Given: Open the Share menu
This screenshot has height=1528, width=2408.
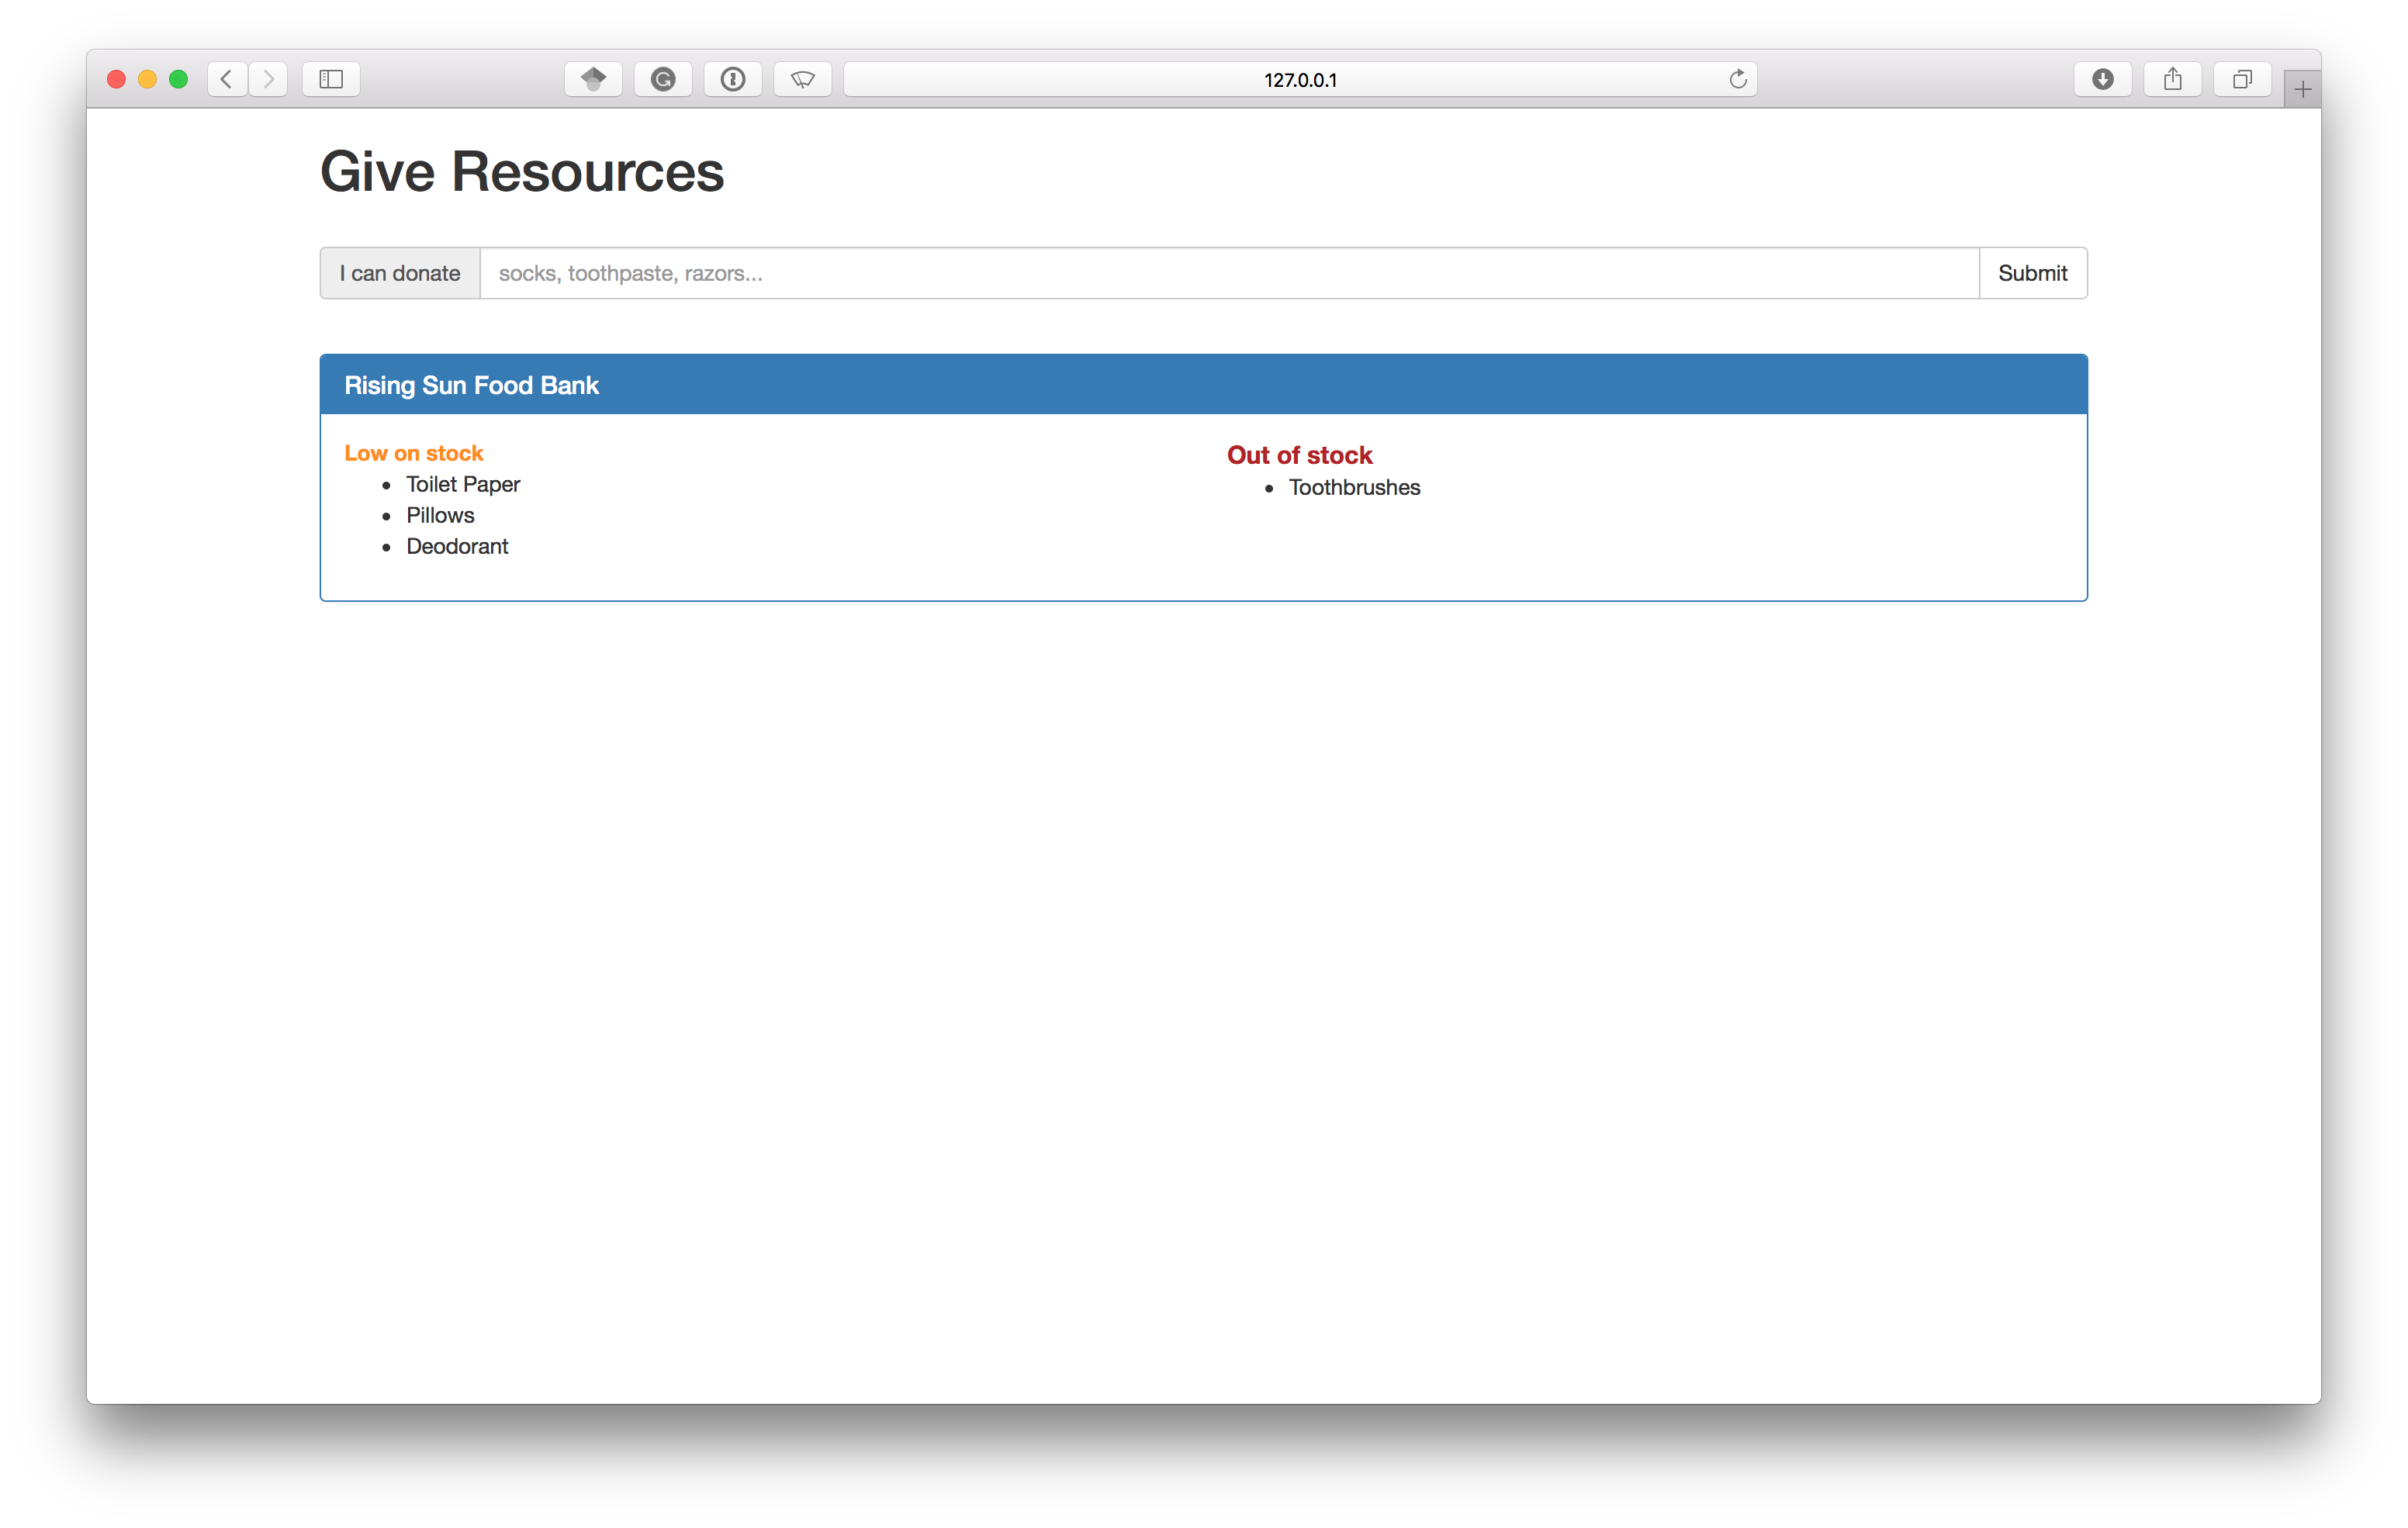Looking at the screenshot, I should tap(2172, 79).
